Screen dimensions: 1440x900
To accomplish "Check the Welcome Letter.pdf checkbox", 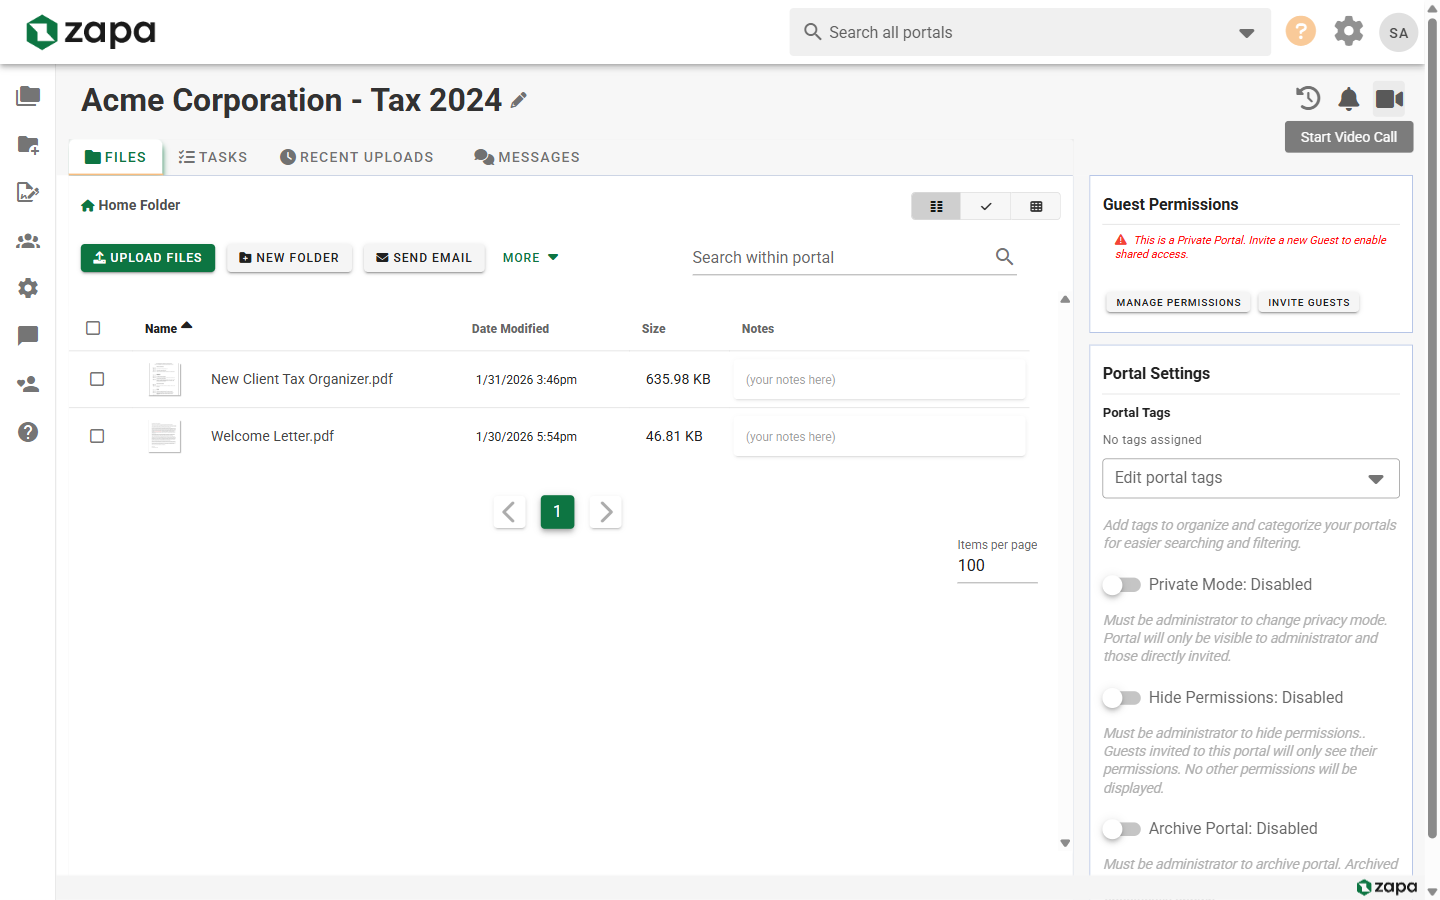I will click(x=97, y=436).
